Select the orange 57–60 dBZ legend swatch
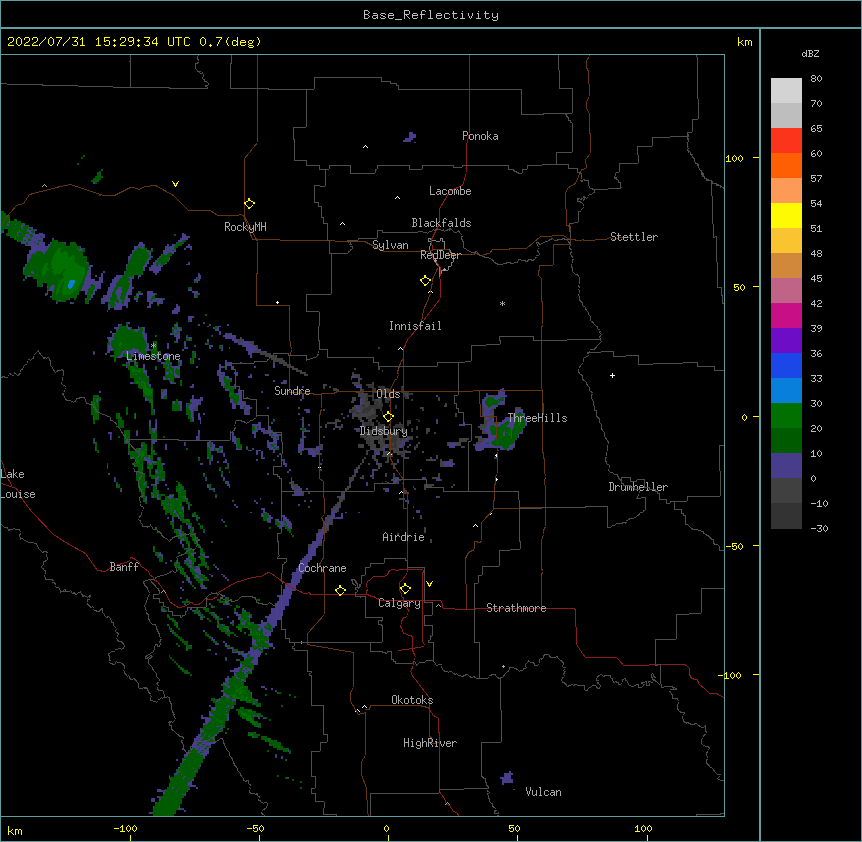The image size is (862, 842). click(x=786, y=166)
